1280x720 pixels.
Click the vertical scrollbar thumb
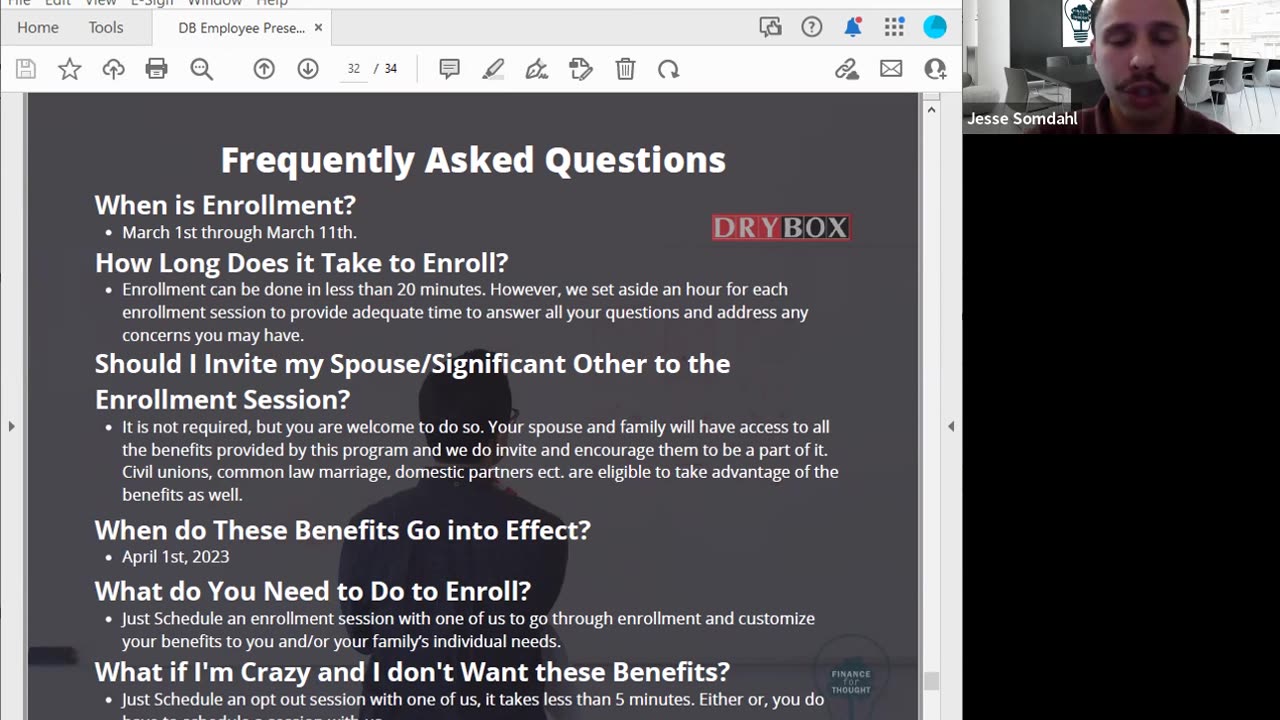[x=931, y=681]
